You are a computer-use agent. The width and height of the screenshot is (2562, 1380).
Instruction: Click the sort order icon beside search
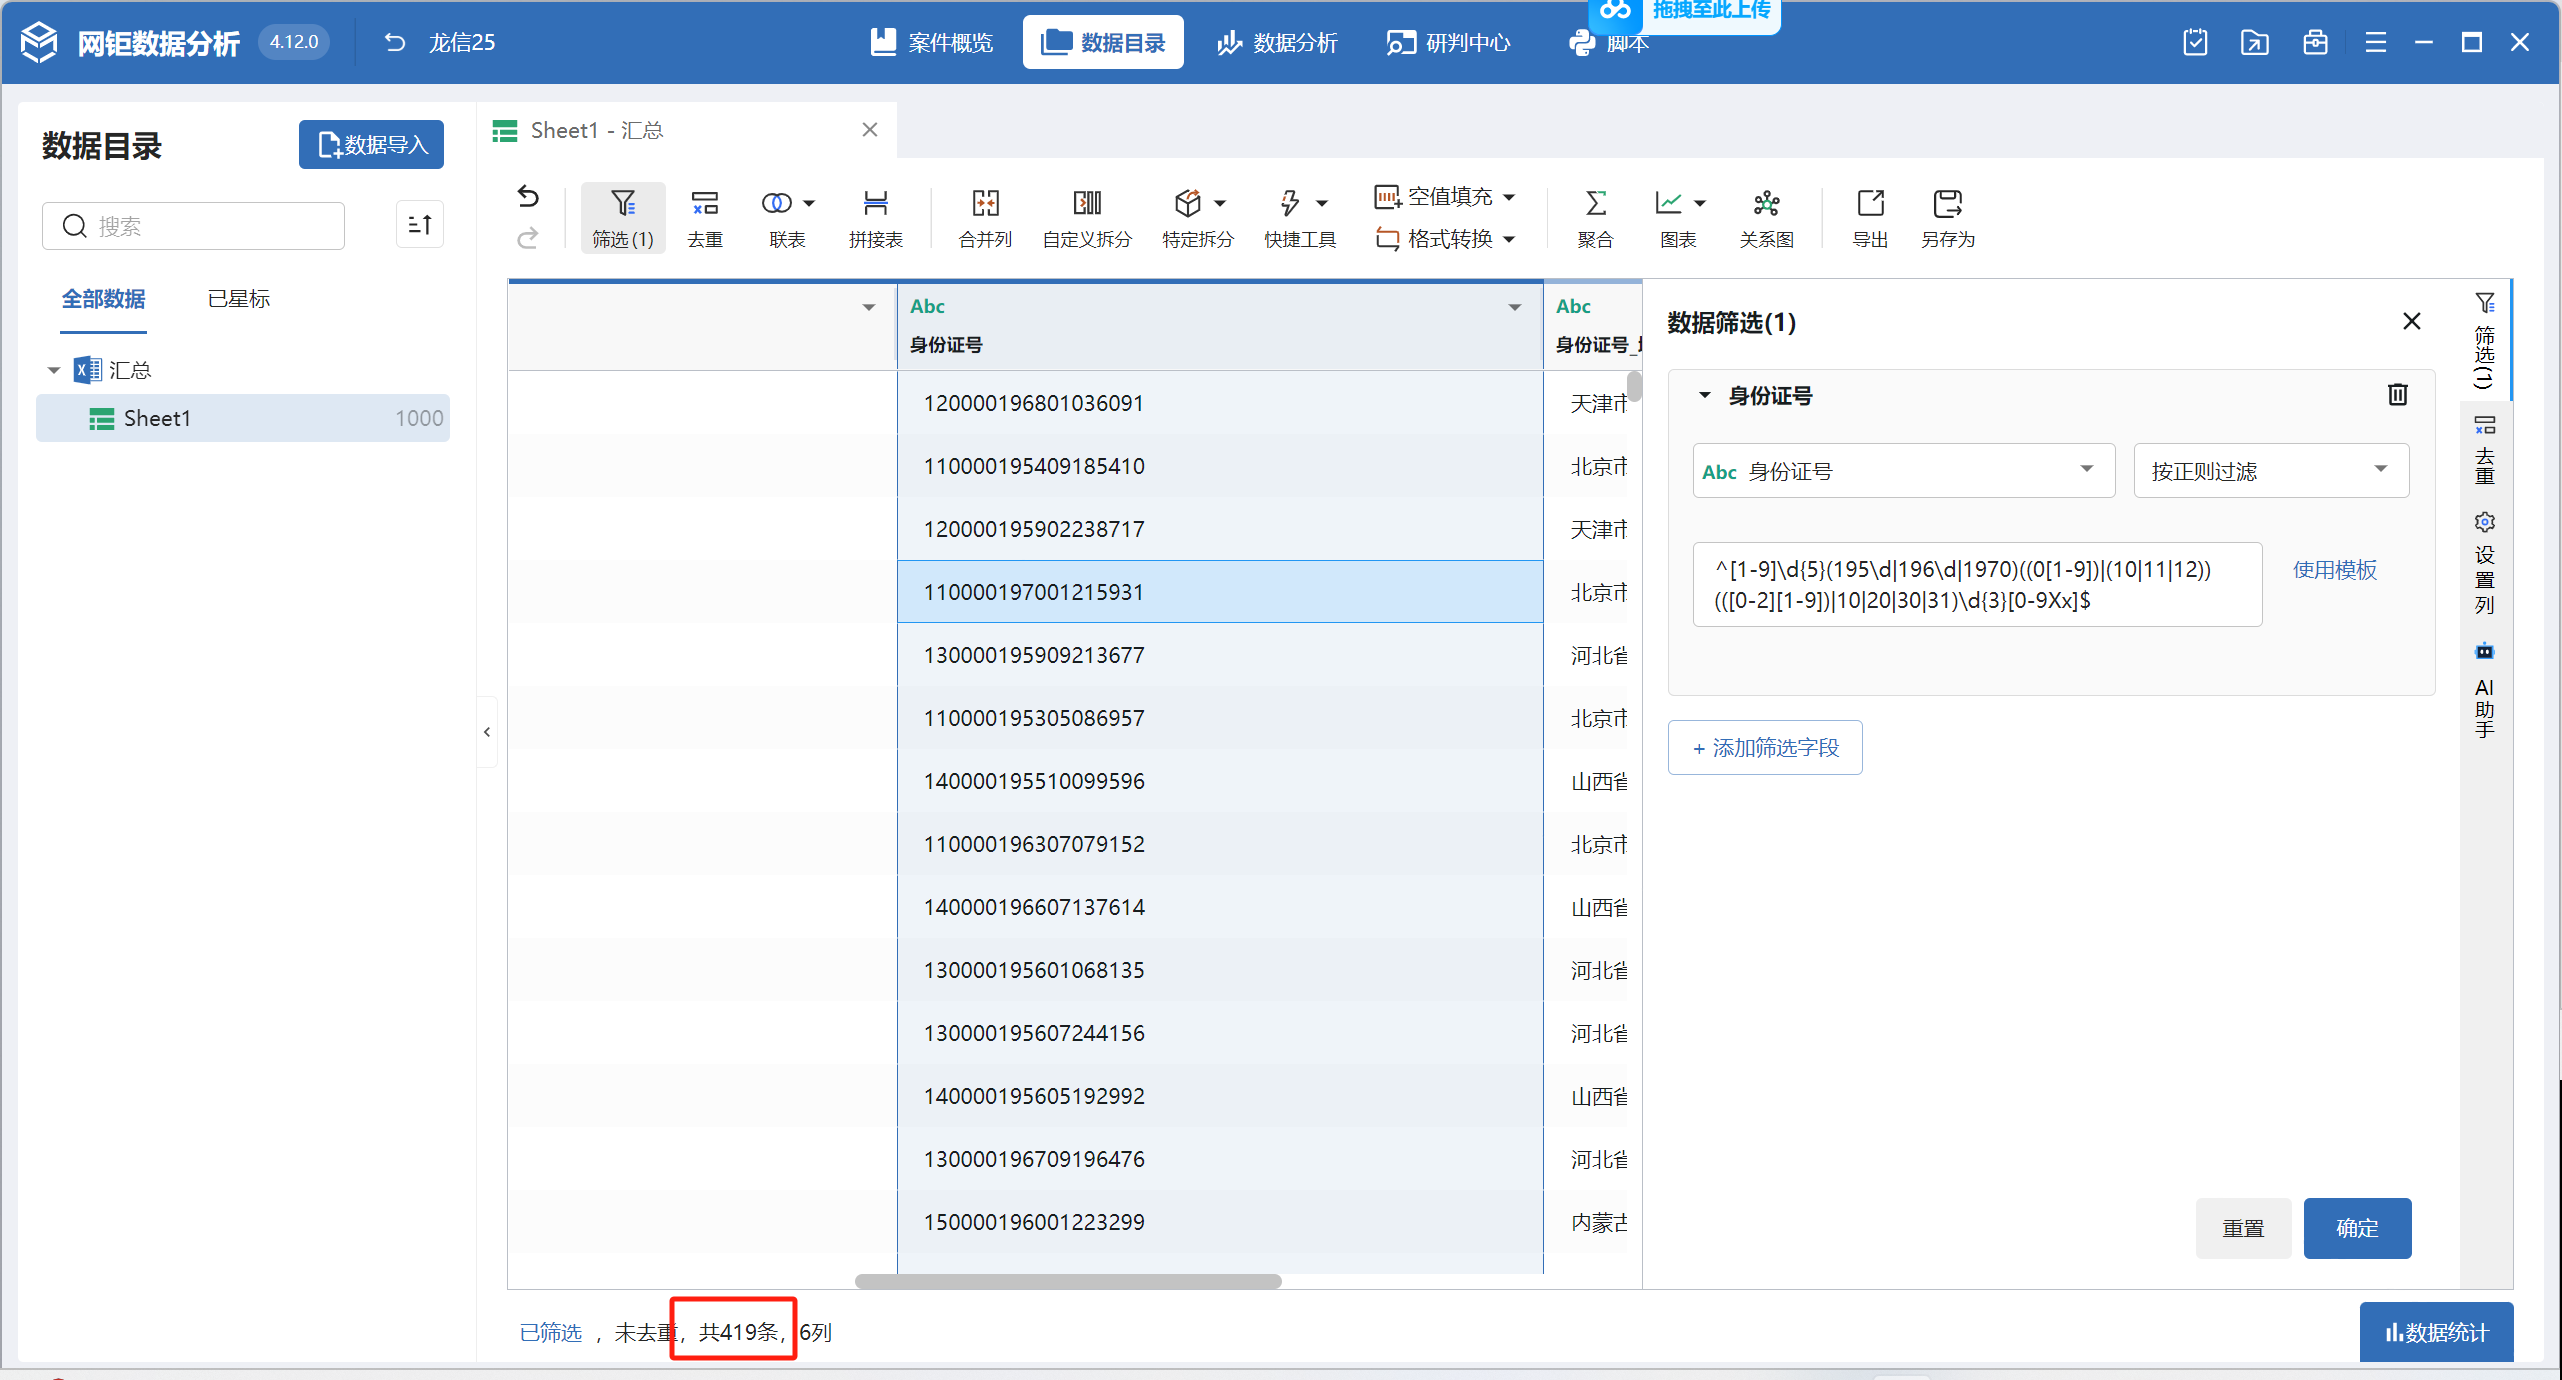[420, 225]
